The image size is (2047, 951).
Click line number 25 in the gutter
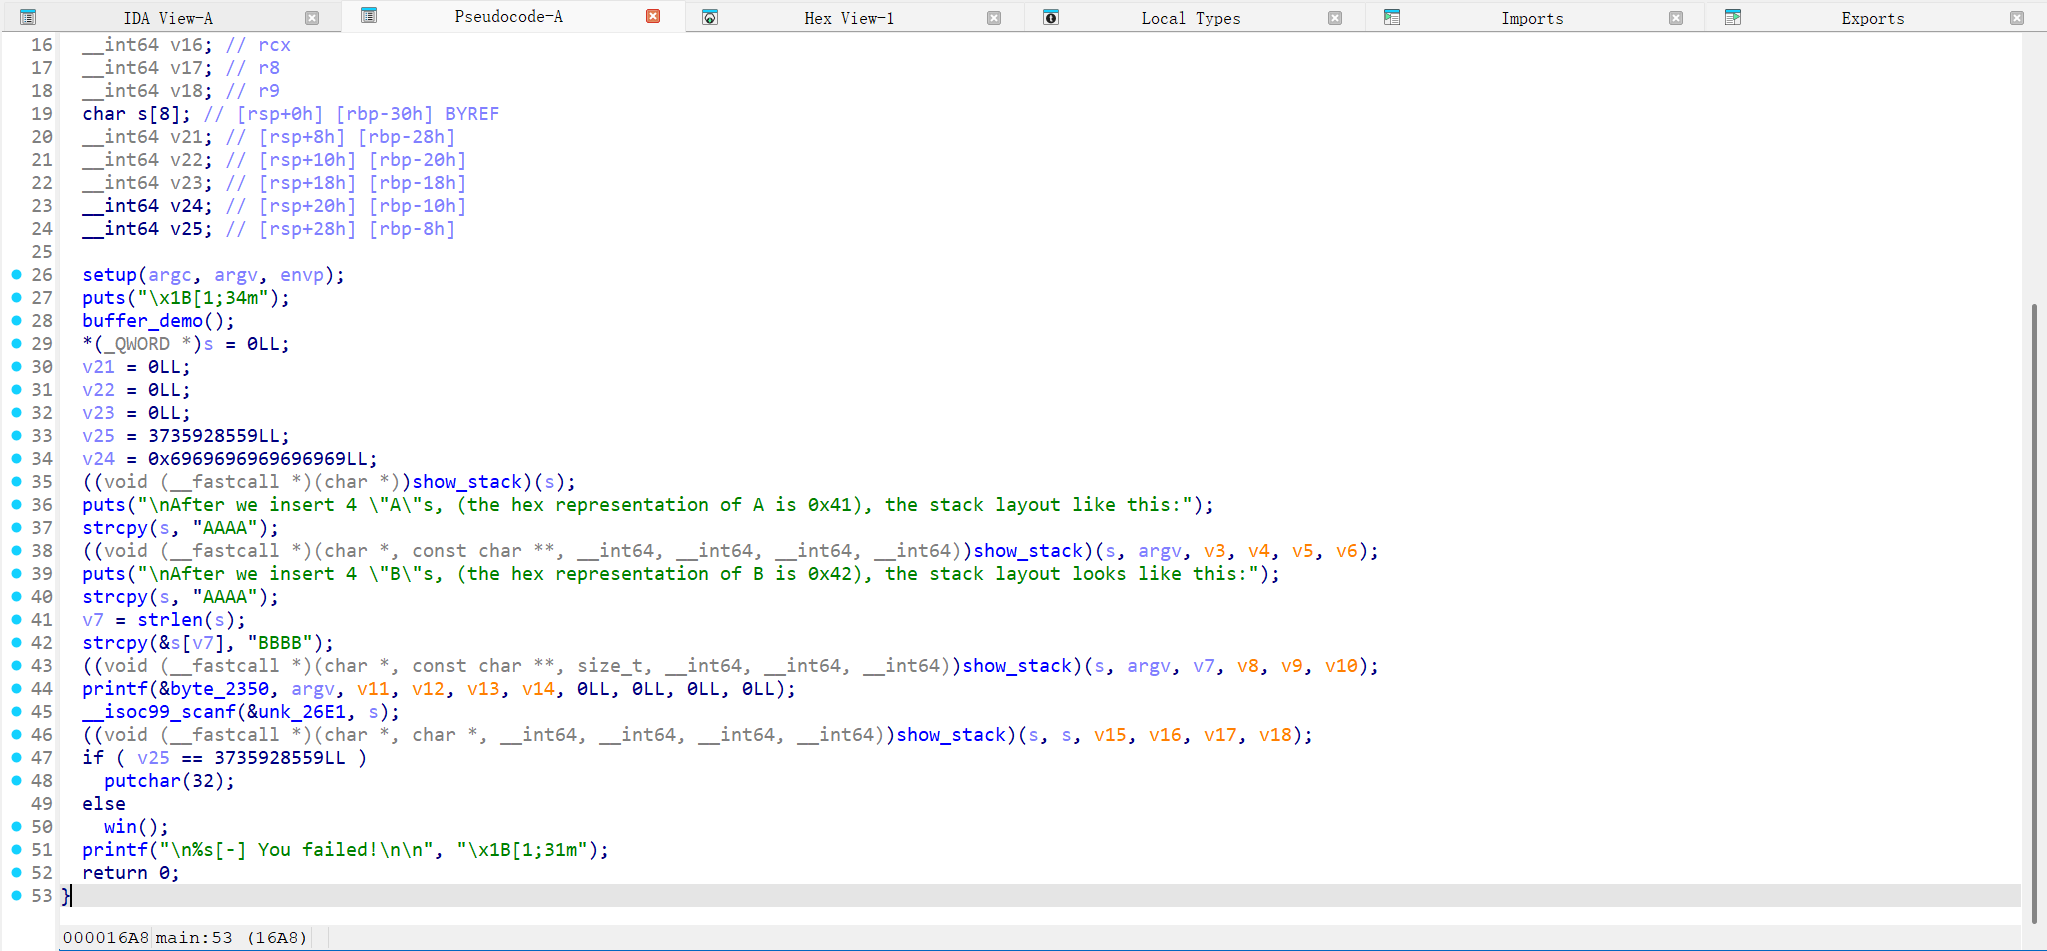pyautogui.click(x=41, y=252)
